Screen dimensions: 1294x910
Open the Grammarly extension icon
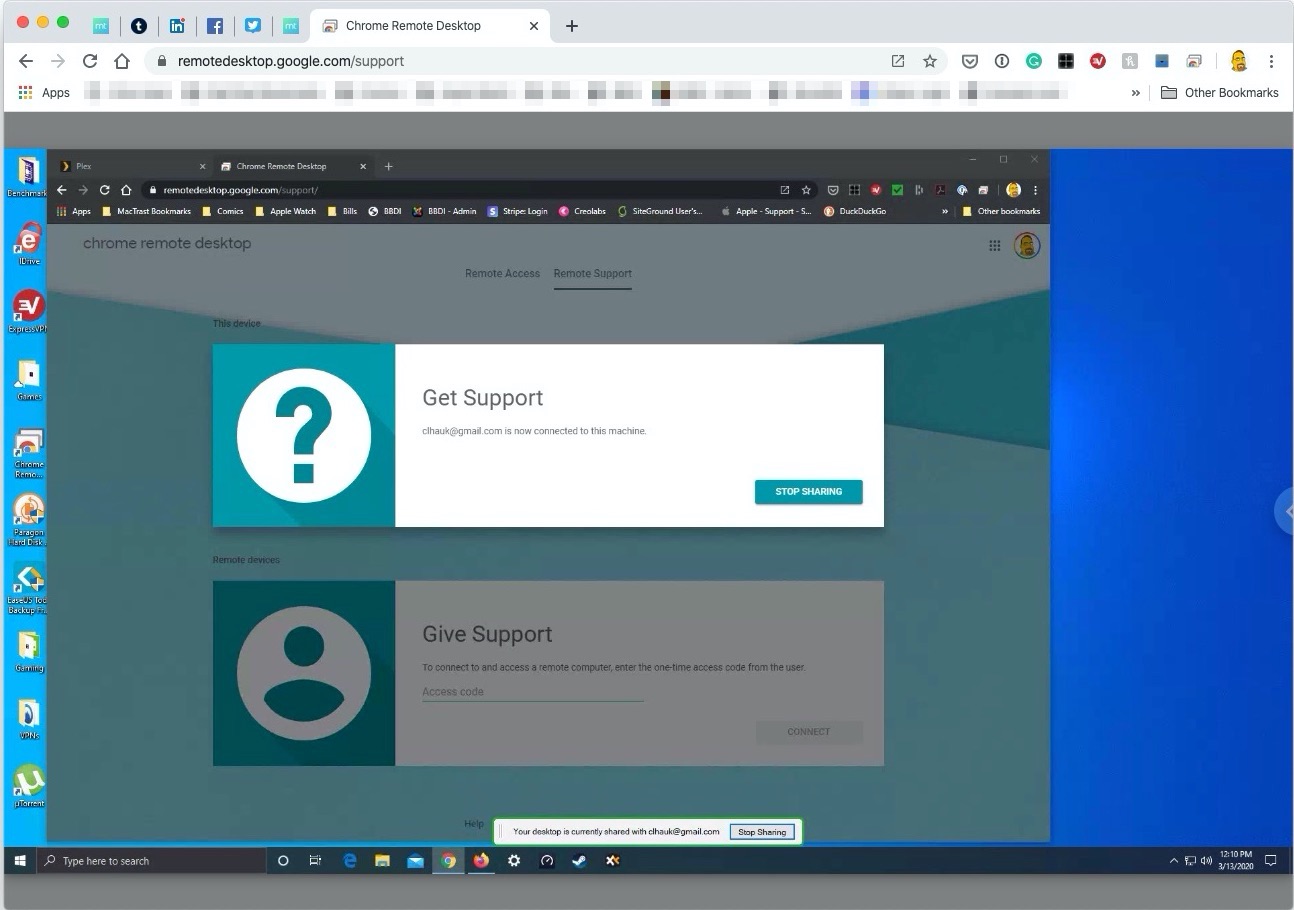[x=1034, y=61]
